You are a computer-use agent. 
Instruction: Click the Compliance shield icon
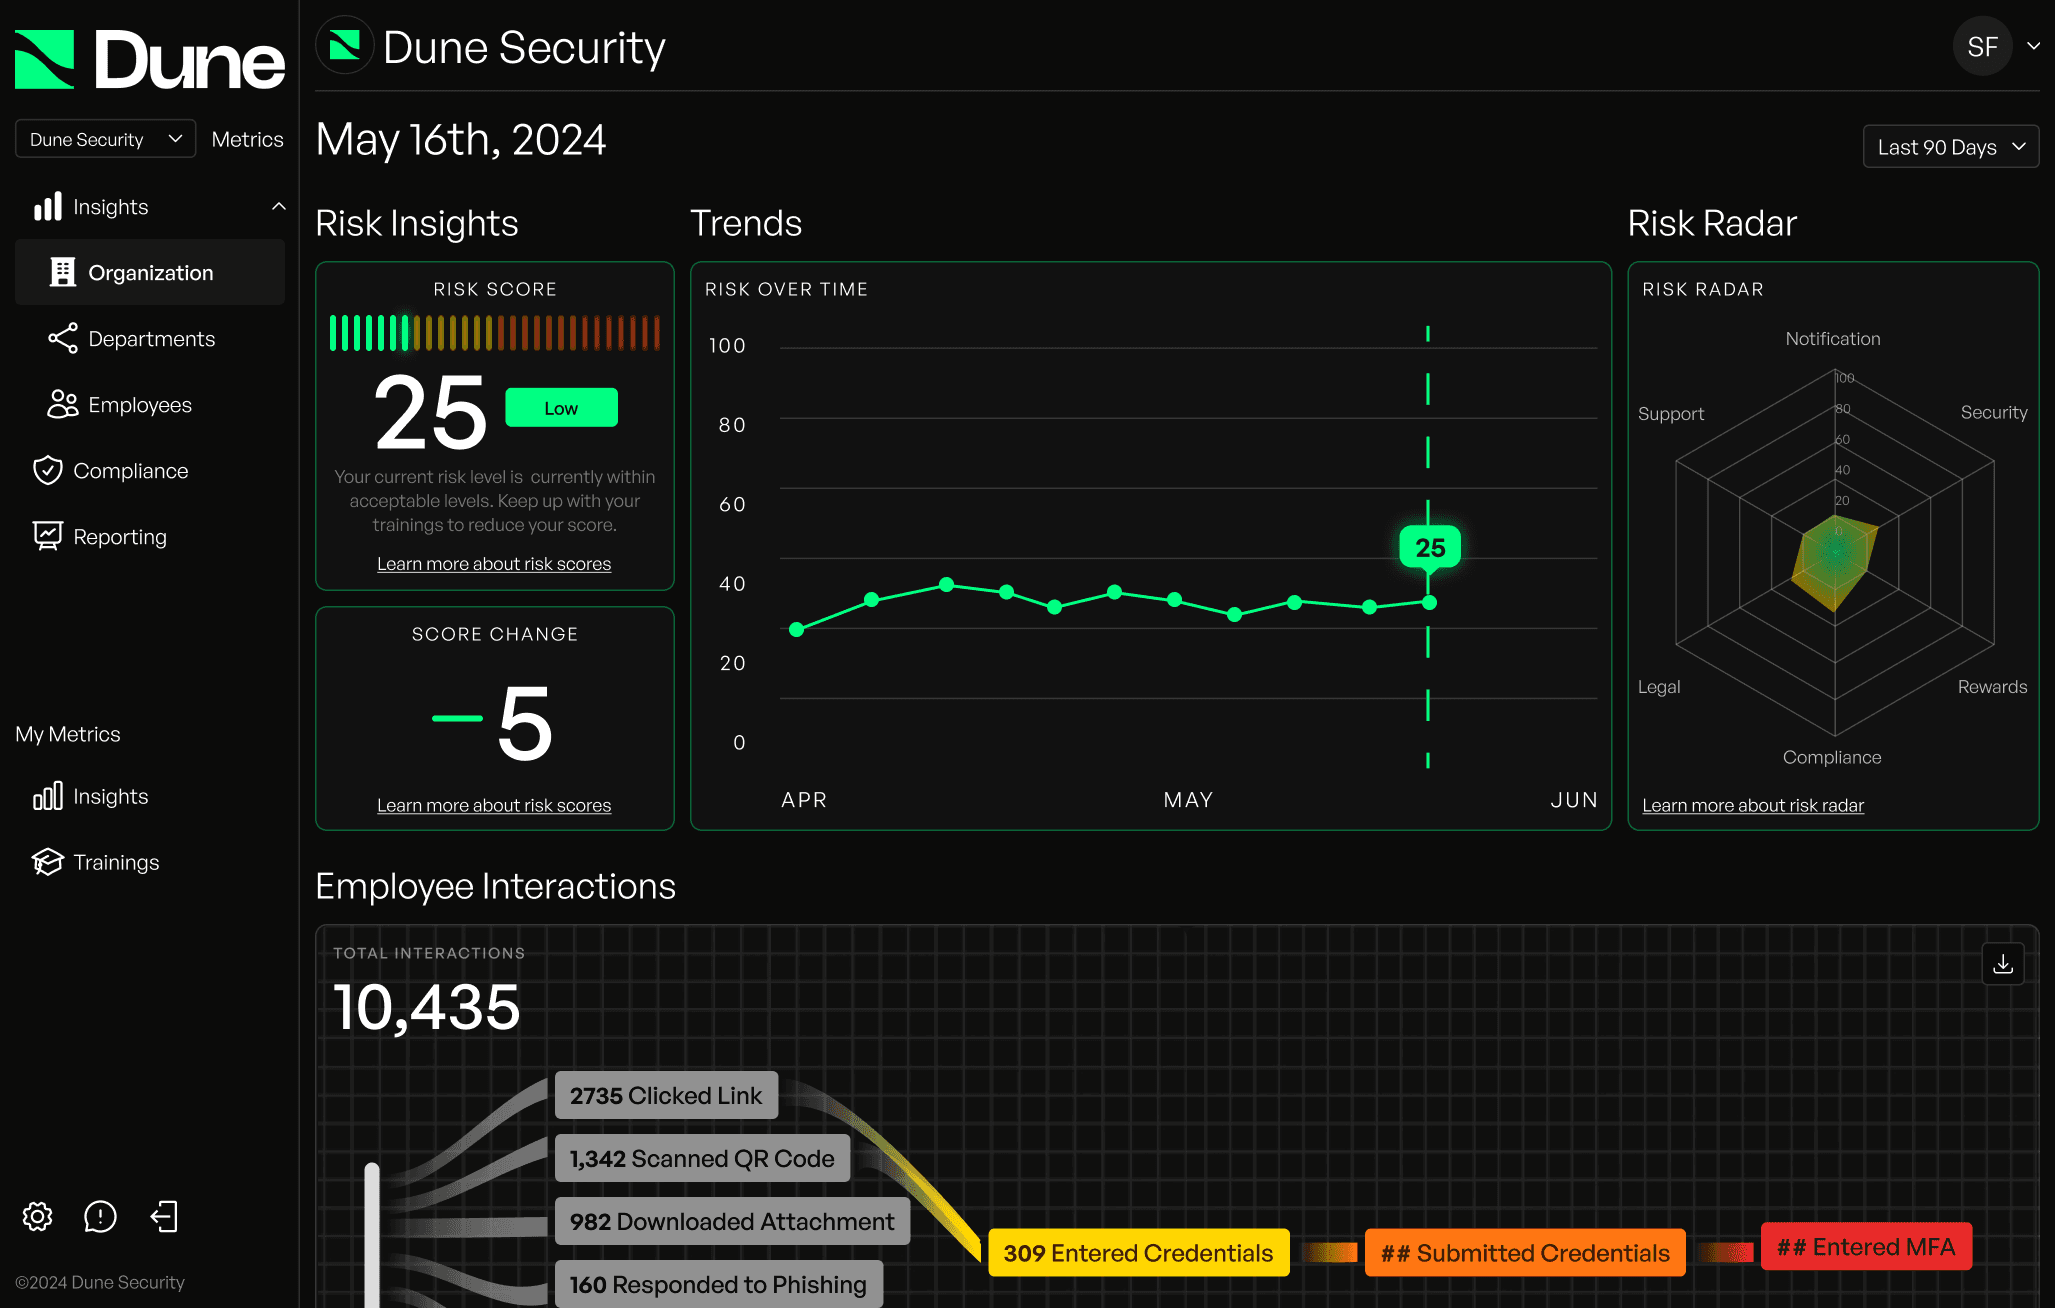(47, 470)
